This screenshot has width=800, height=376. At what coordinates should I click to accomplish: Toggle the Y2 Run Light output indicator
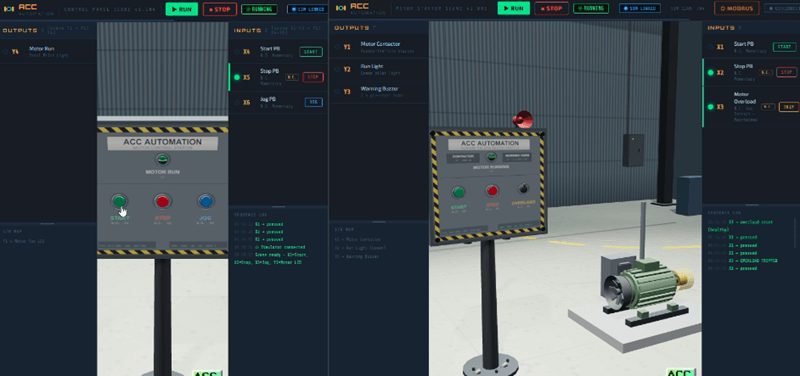point(337,69)
